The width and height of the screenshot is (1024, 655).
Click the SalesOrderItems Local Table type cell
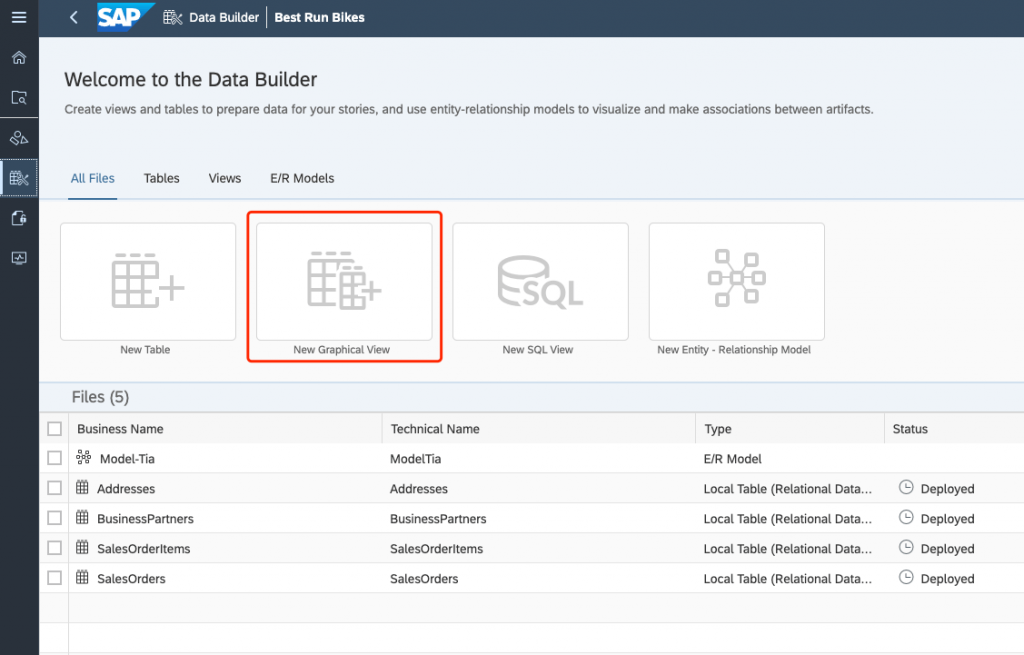[x=788, y=549]
